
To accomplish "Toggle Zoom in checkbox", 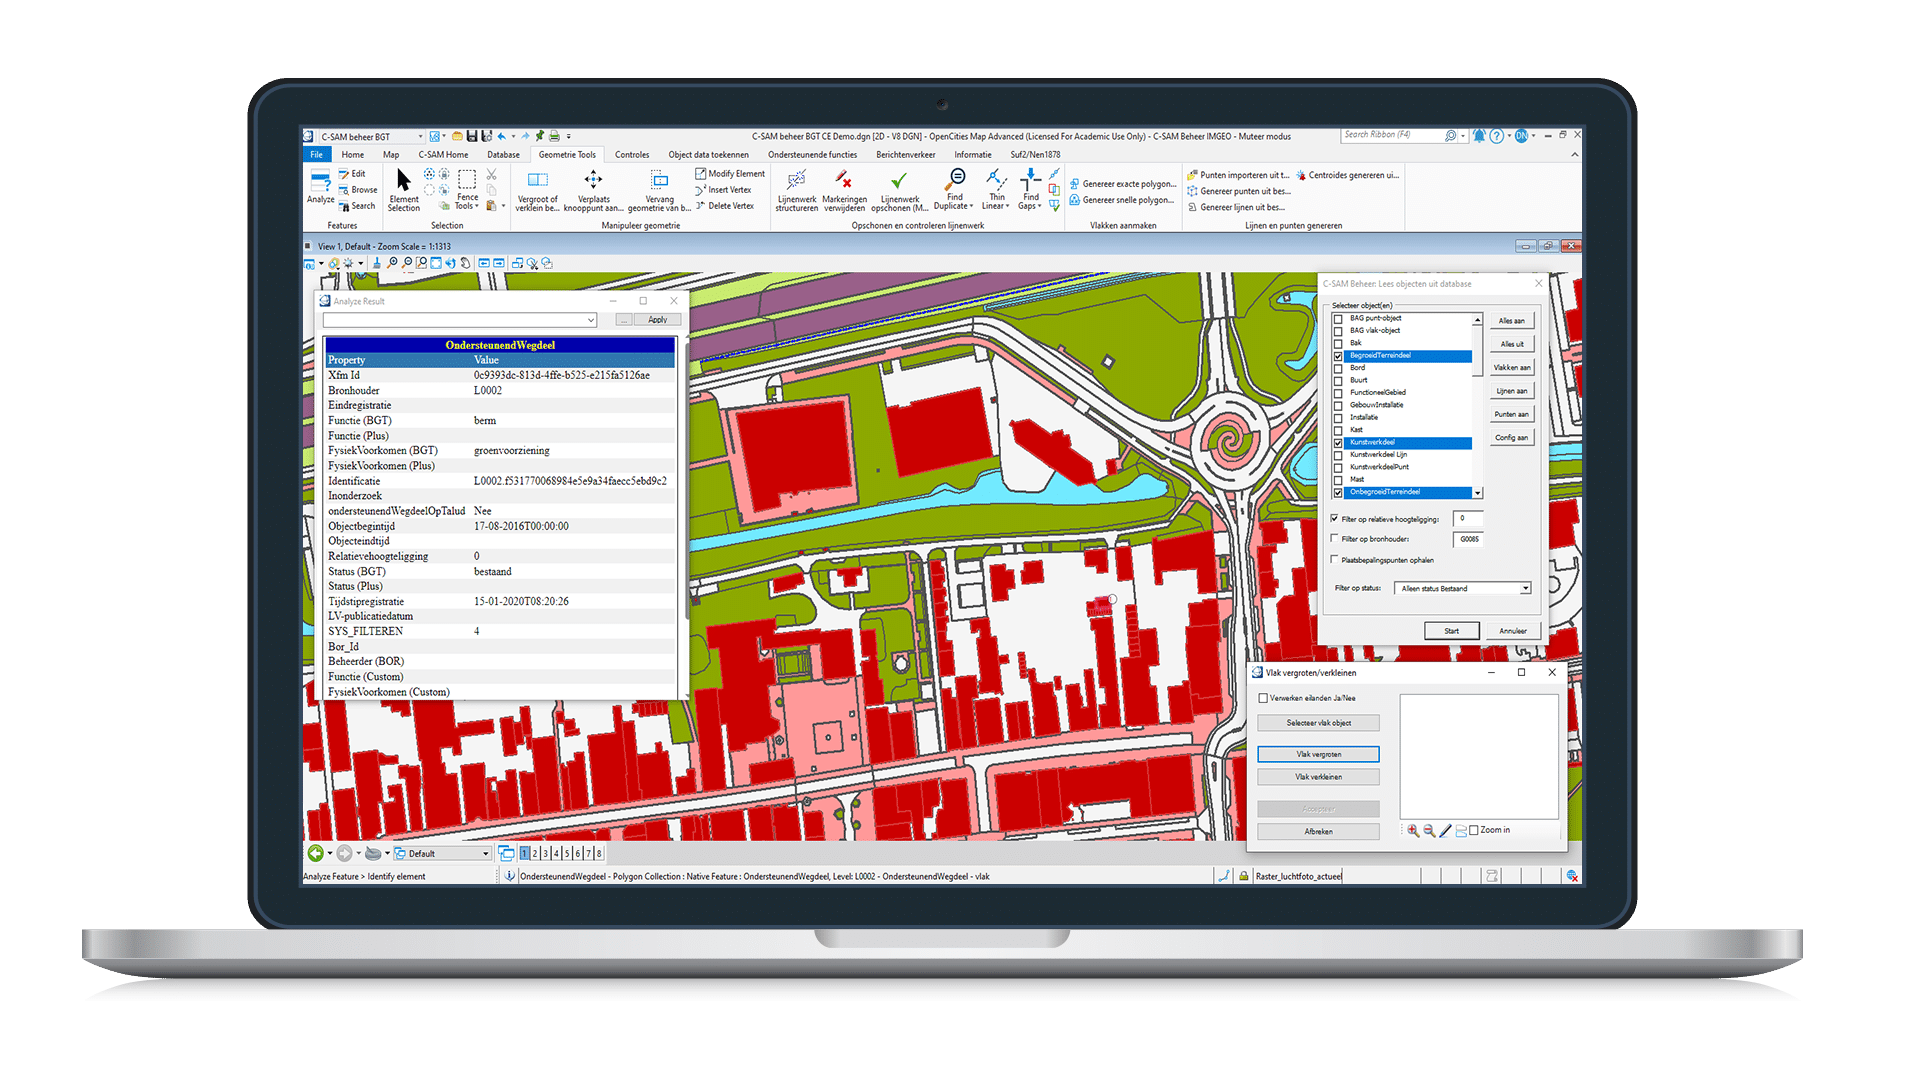I will click(1474, 830).
